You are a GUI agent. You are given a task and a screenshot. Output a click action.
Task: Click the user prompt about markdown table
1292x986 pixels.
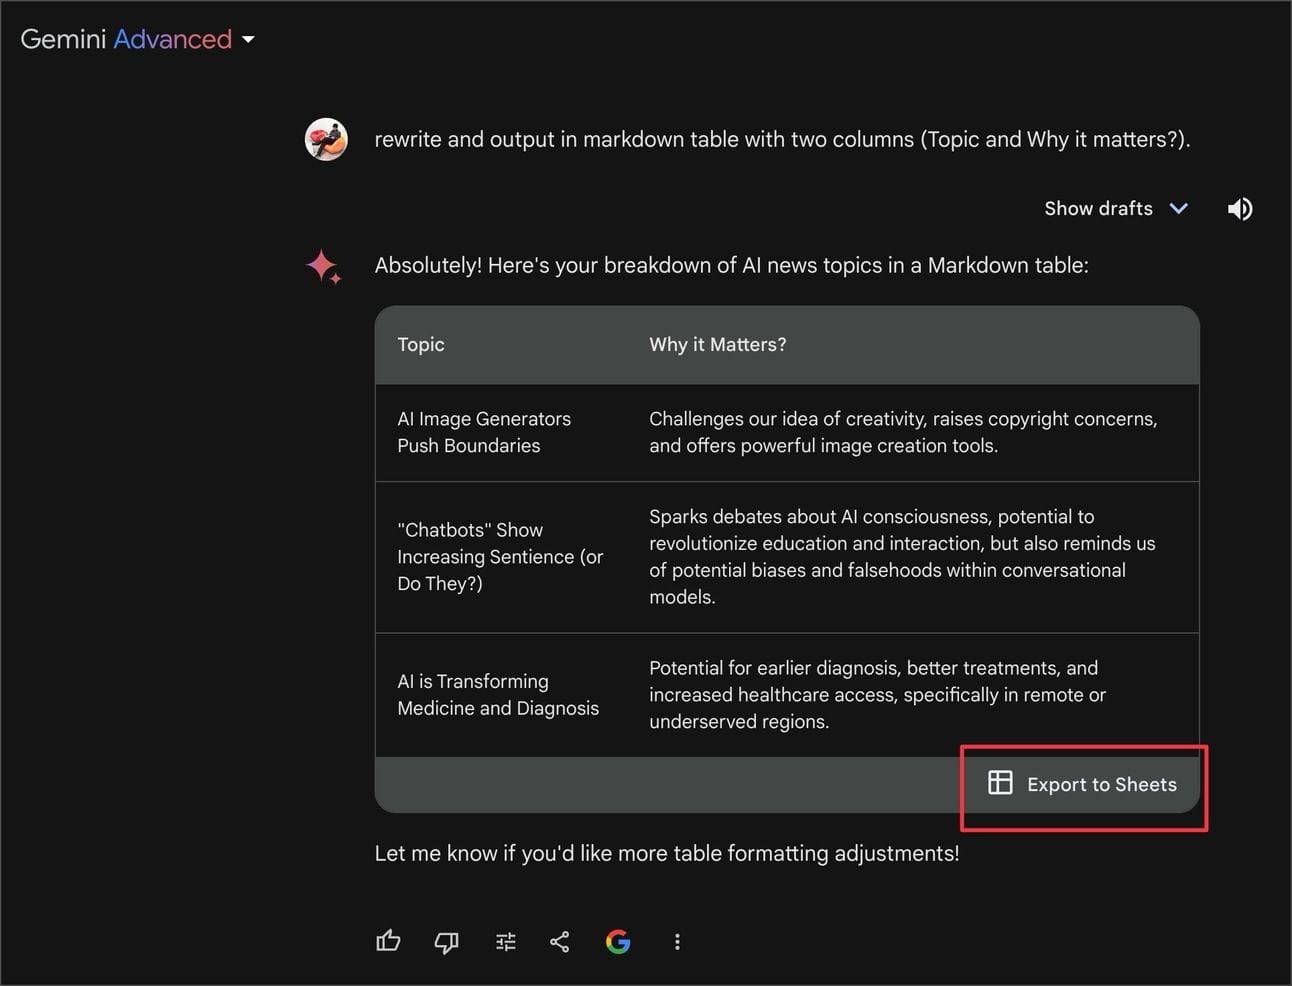pyautogui.click(x=782, y=139)
